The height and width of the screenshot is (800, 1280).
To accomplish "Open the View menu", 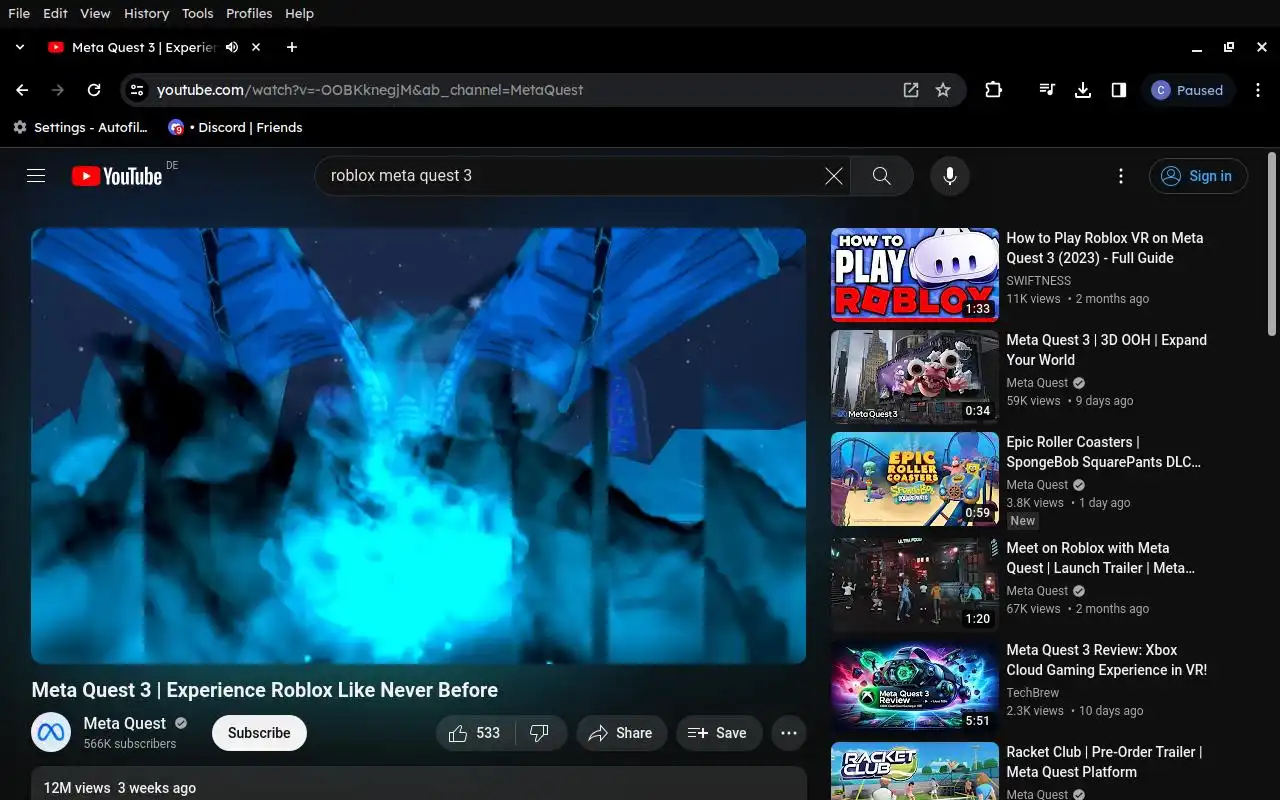I will 95,13.
